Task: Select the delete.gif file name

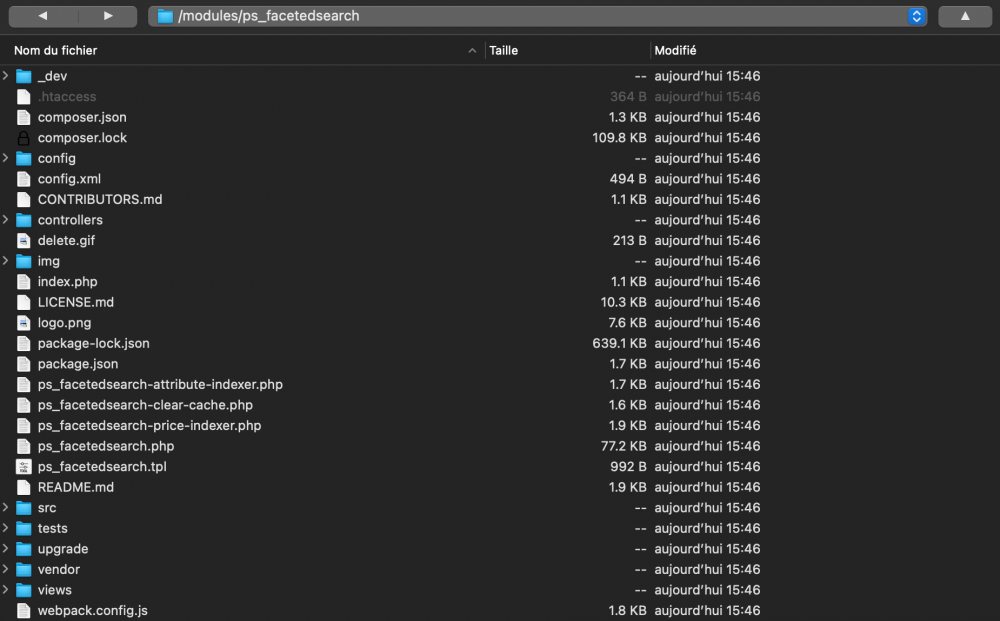Action: [x=66, y=240]
